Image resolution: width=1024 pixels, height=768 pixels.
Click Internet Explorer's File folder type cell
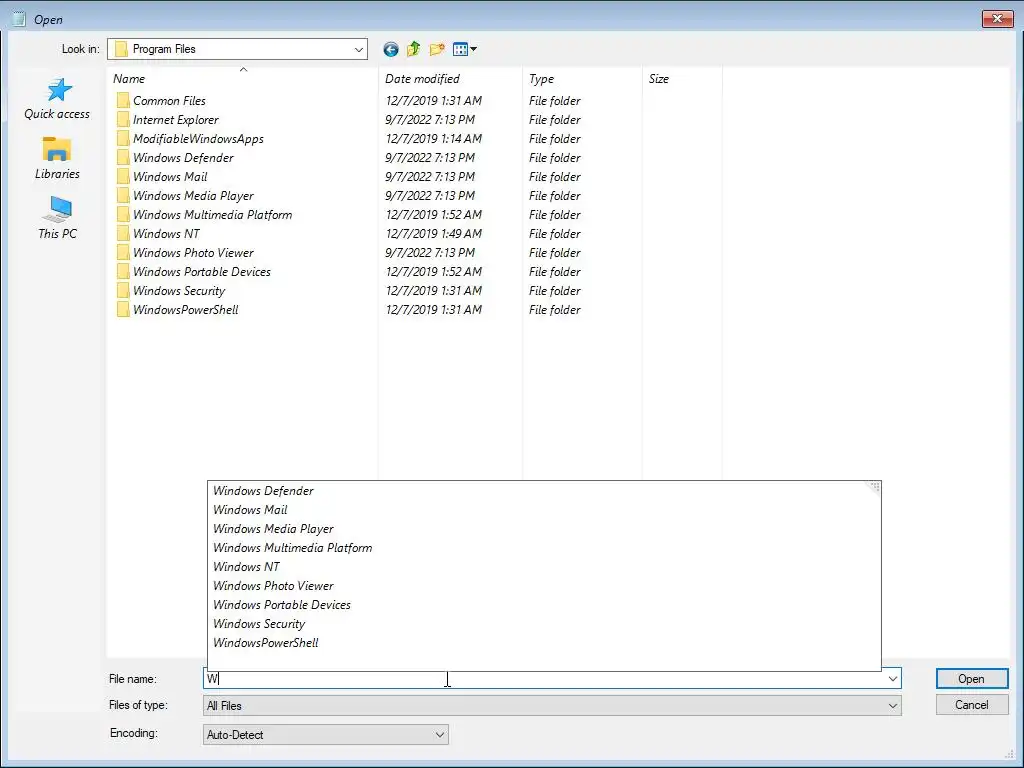tap(554, 120)
